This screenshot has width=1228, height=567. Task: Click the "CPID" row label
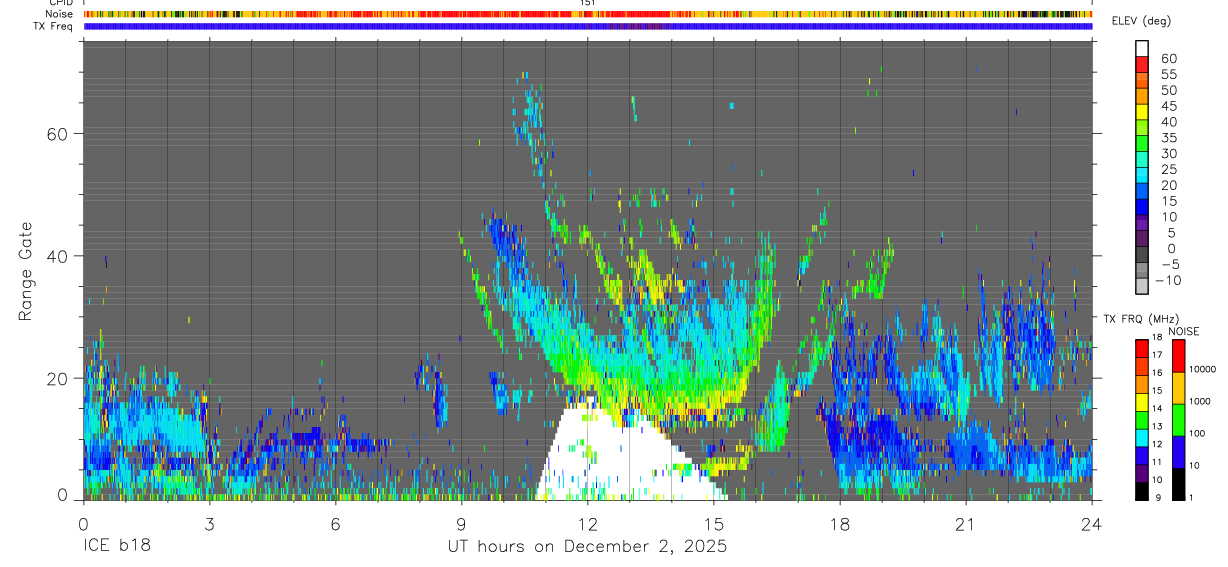click(60, 3)
